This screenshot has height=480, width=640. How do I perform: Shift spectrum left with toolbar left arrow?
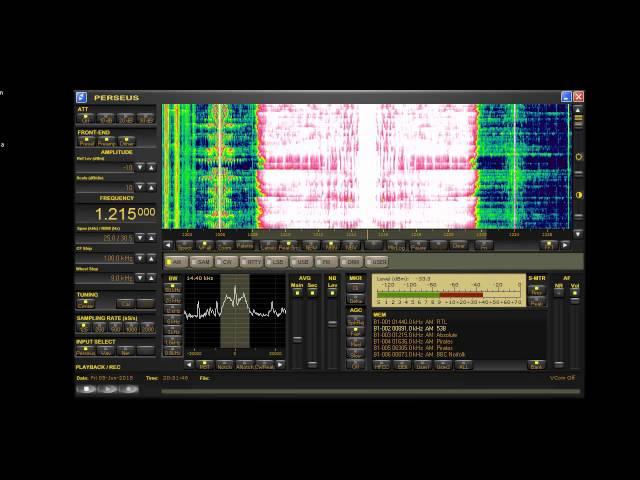click(x=168, y=245)
